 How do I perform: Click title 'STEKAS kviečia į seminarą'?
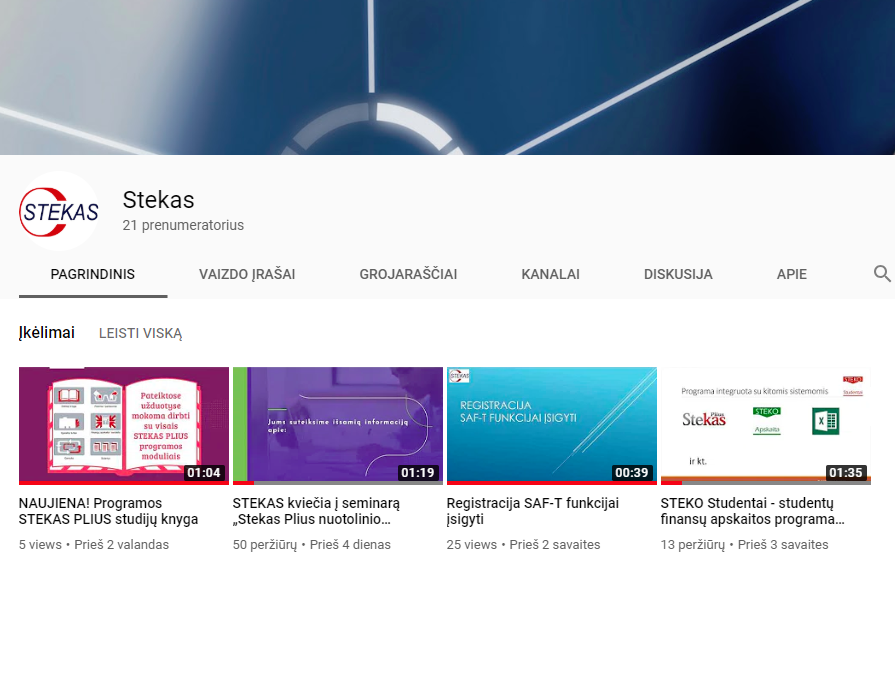pyautogui.click(x=316, y=511)
